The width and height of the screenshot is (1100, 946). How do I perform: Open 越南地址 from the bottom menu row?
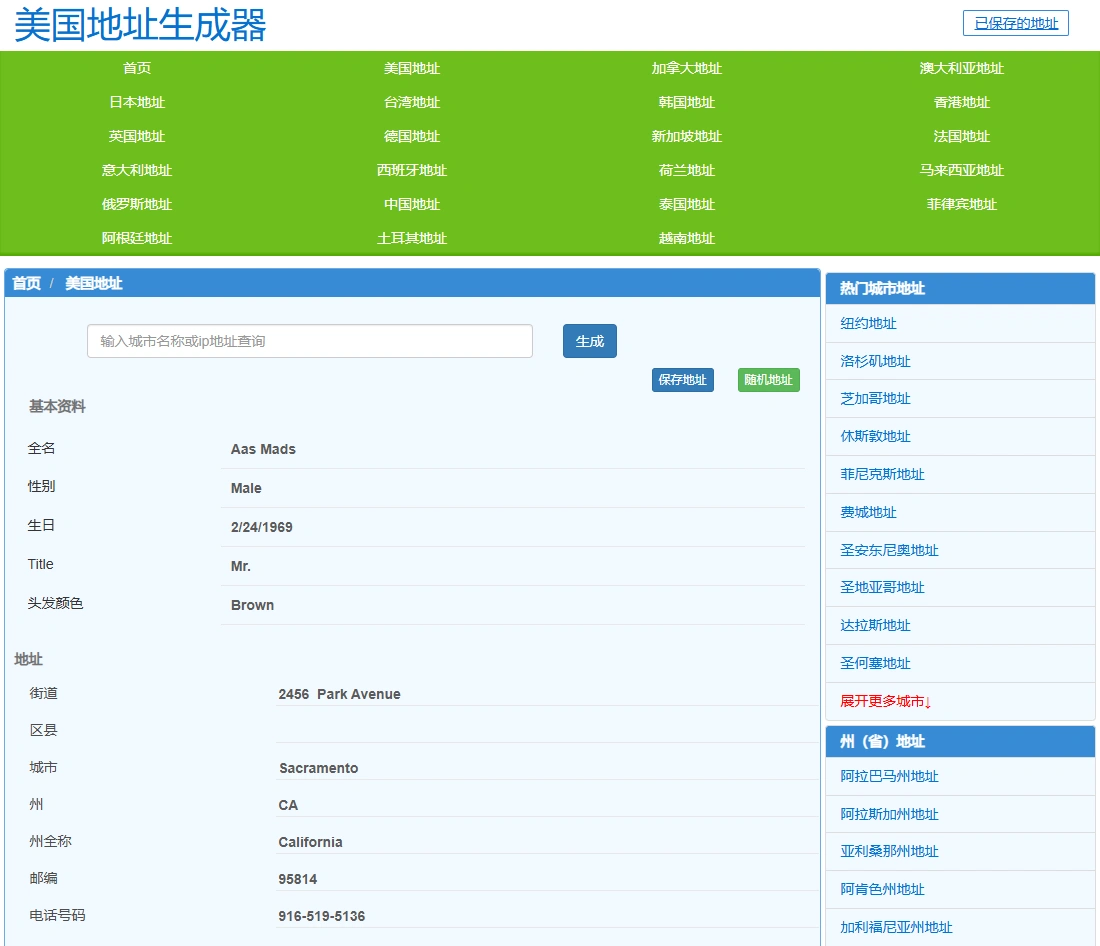687,238
